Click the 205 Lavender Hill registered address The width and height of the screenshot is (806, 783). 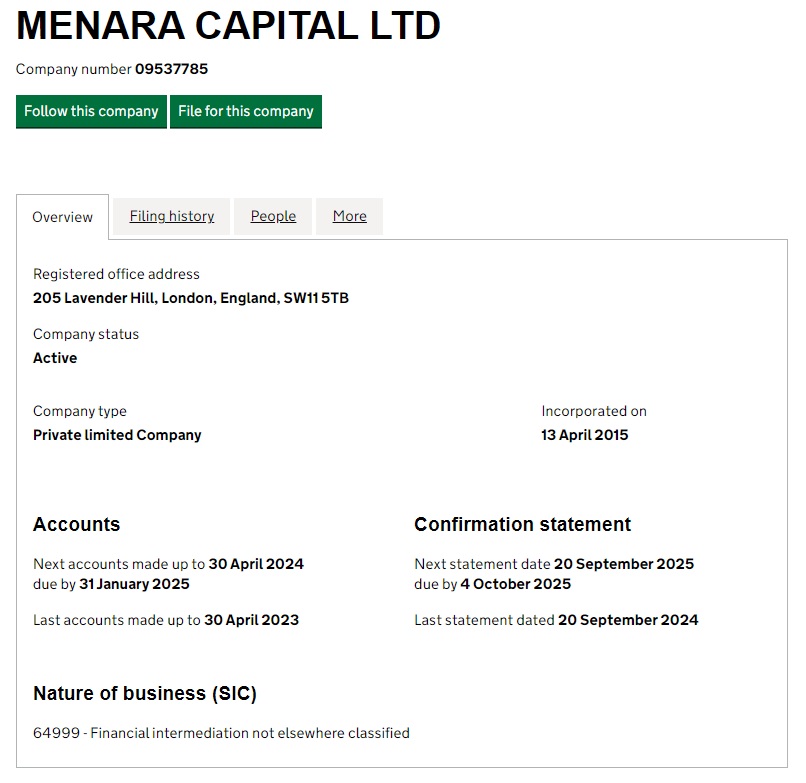190,298
